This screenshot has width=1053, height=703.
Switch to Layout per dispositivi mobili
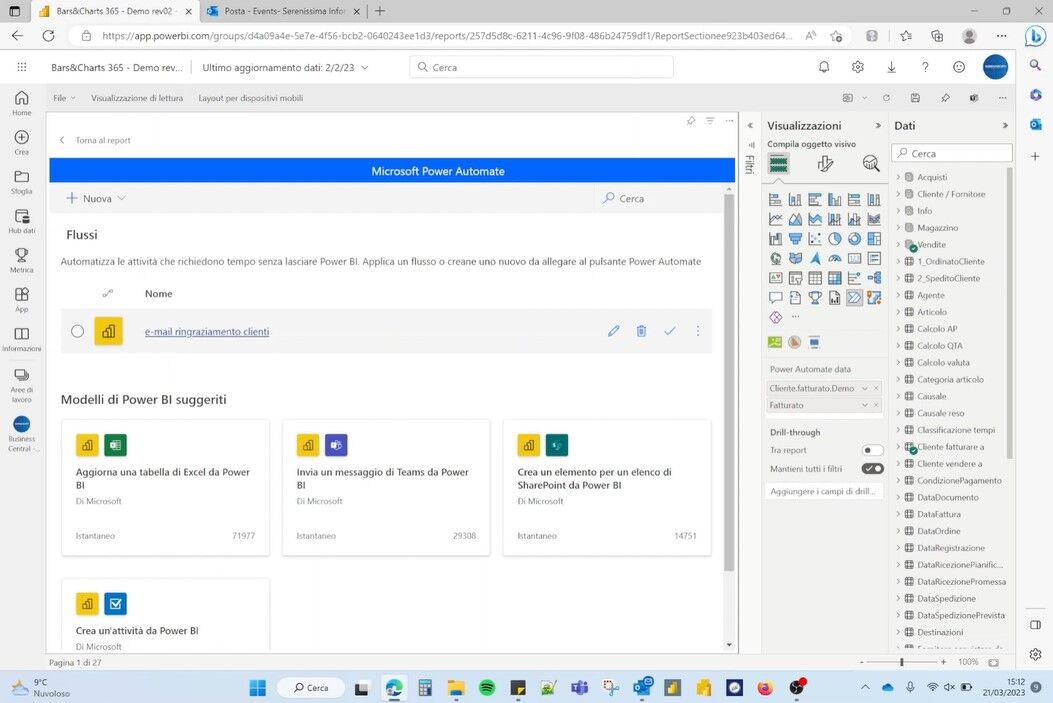point(250,98)
